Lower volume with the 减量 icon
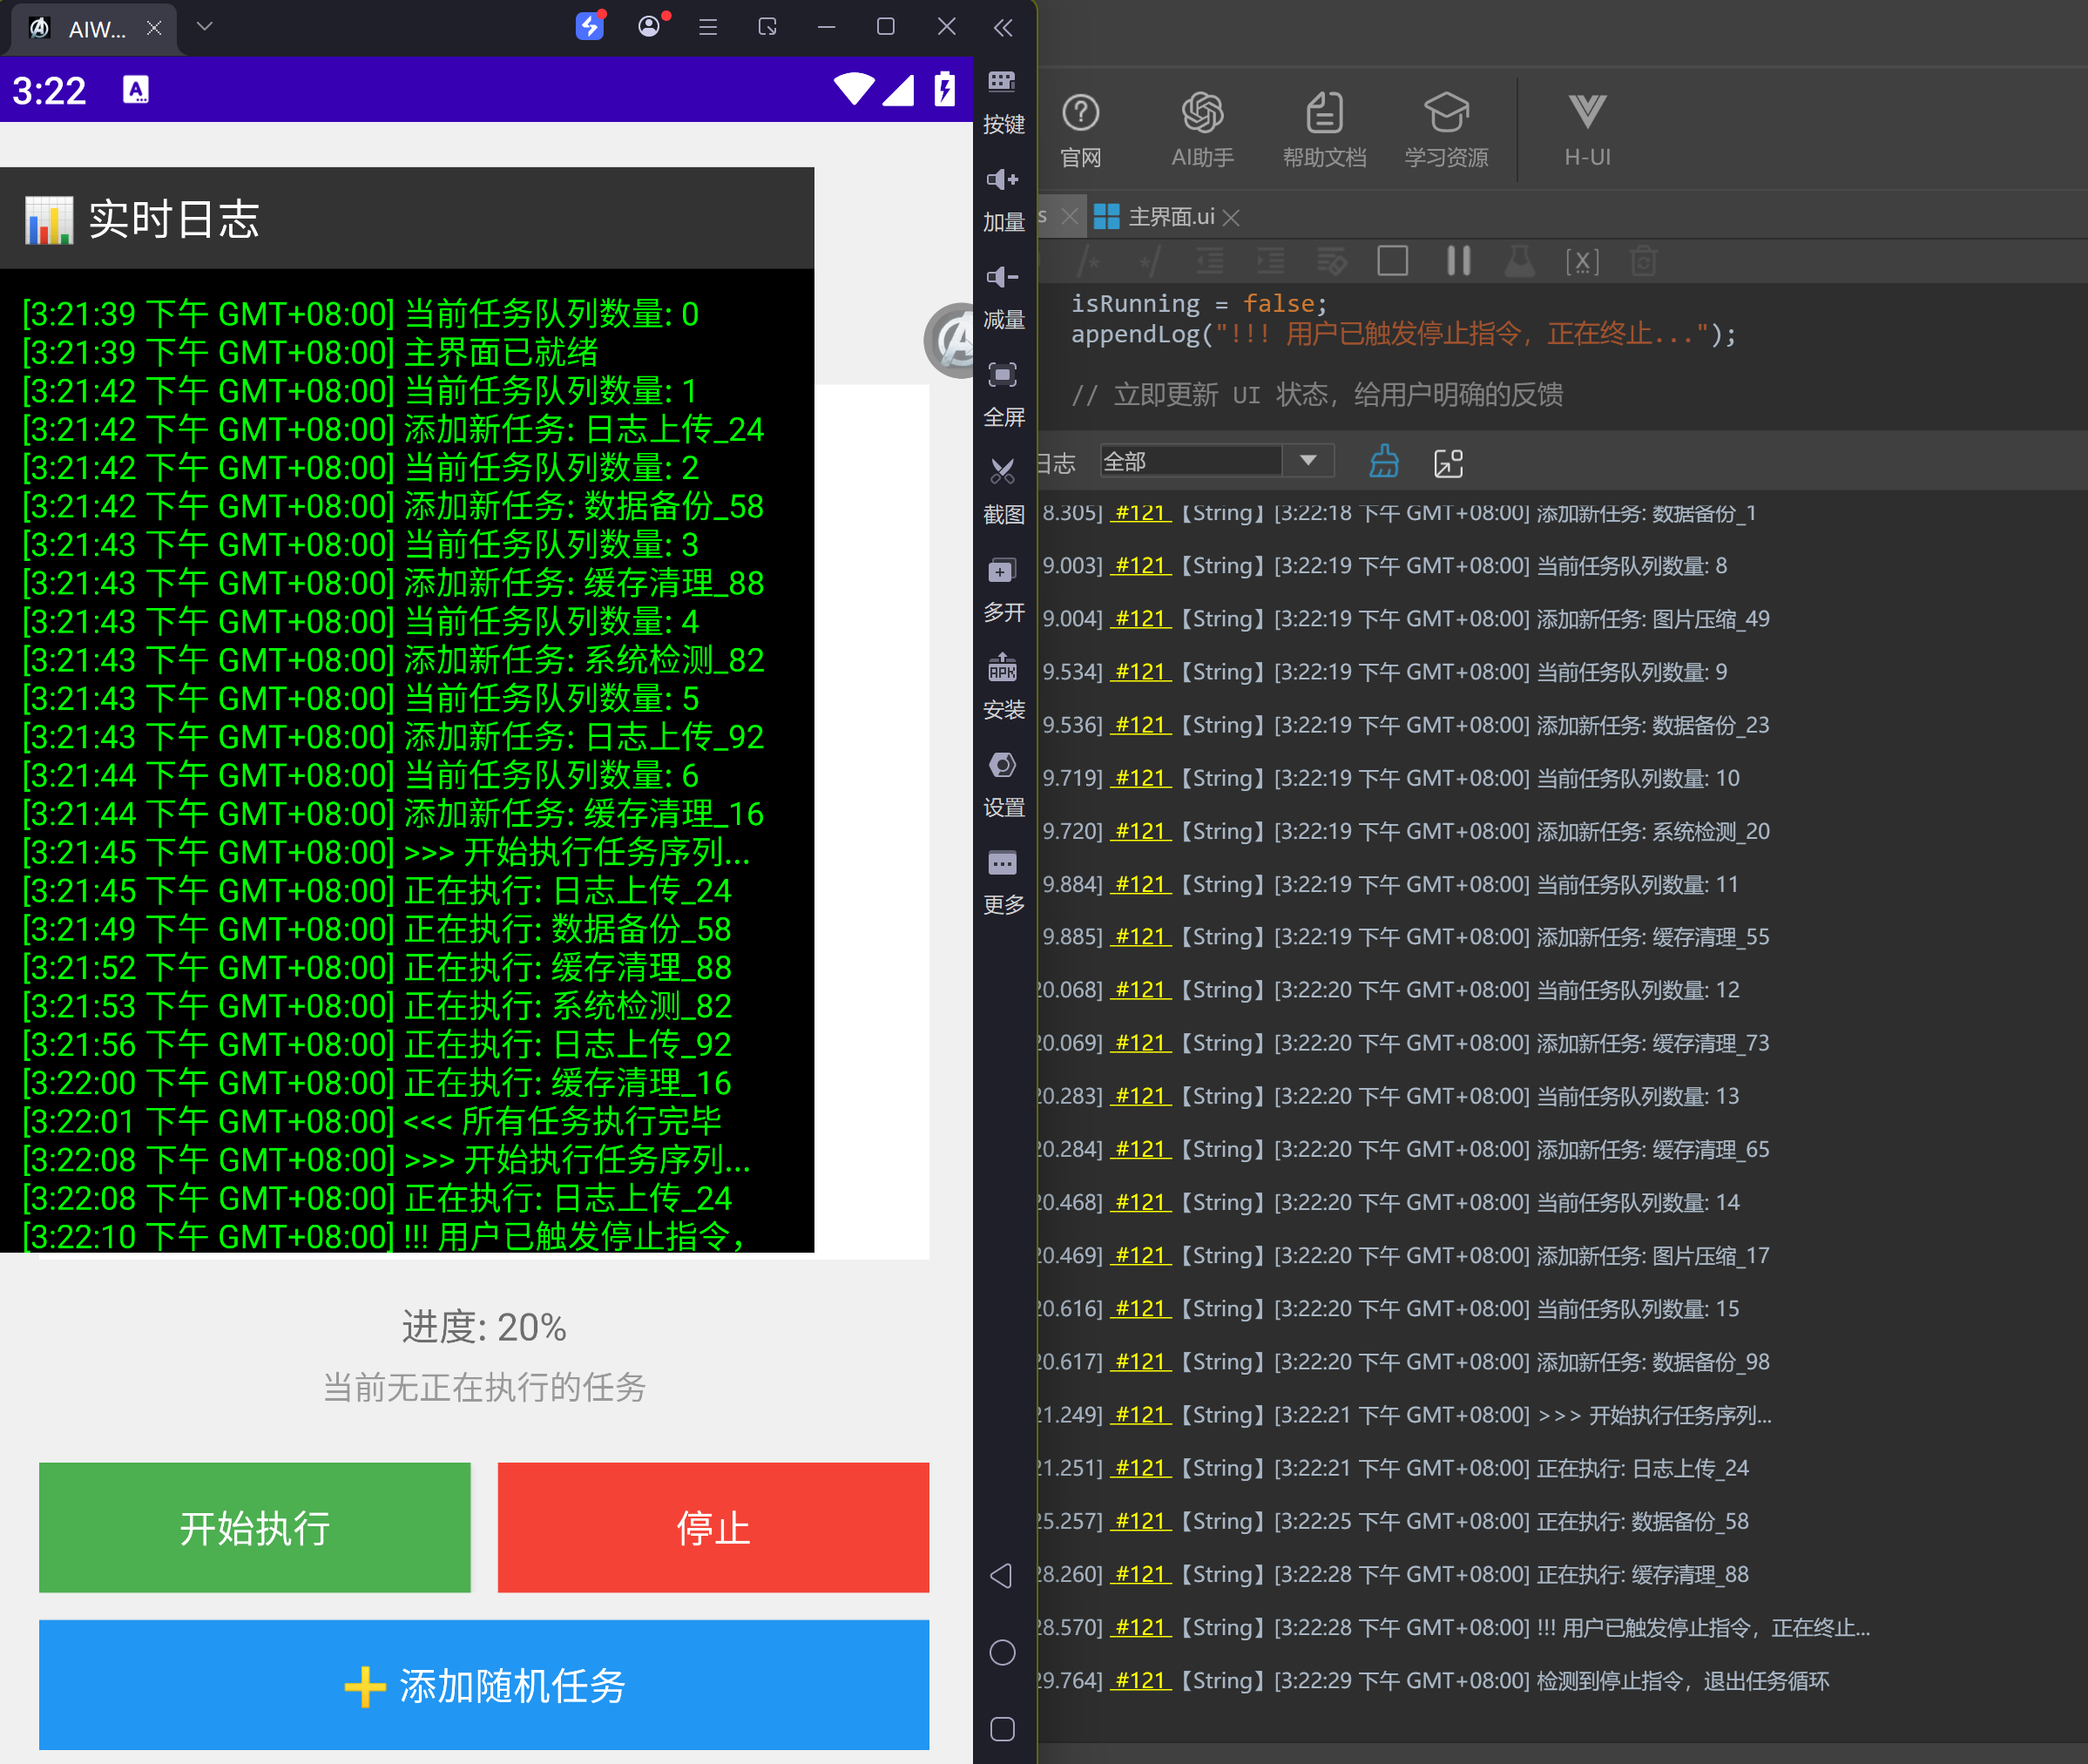The image size is (2088, 1764). point(1002,277)
